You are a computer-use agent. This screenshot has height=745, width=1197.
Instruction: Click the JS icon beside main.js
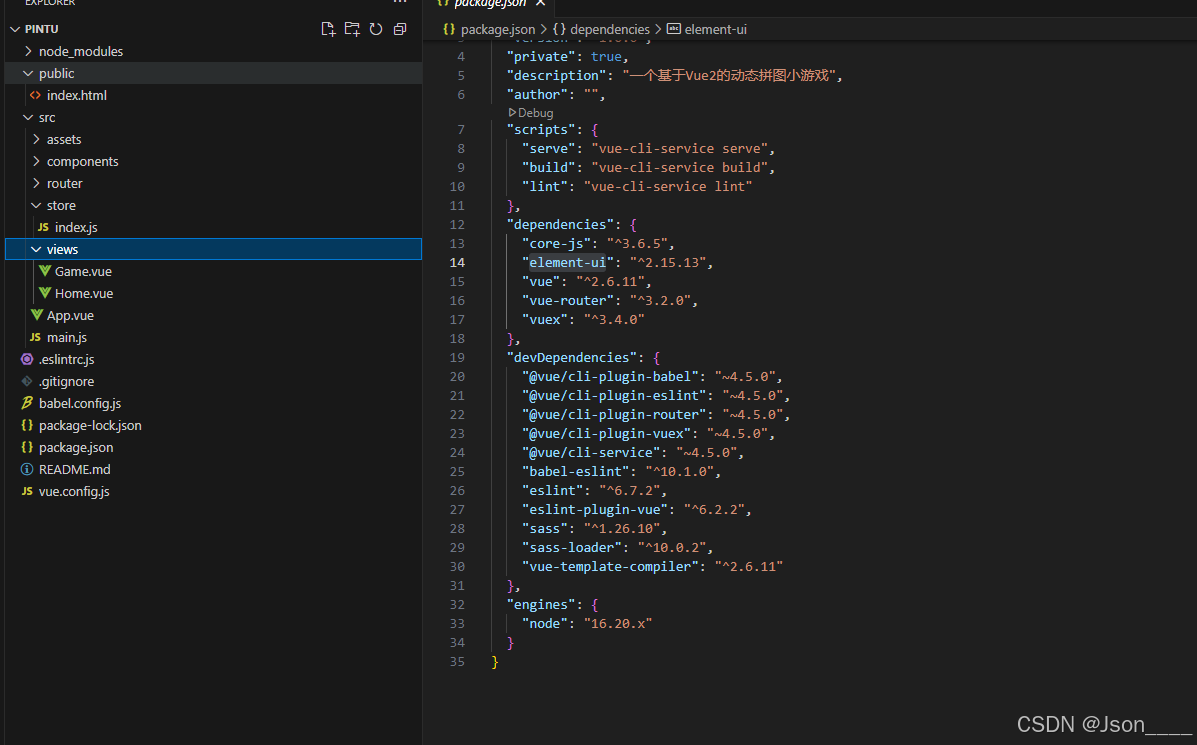pyautogui.click(x=35, y=337)
